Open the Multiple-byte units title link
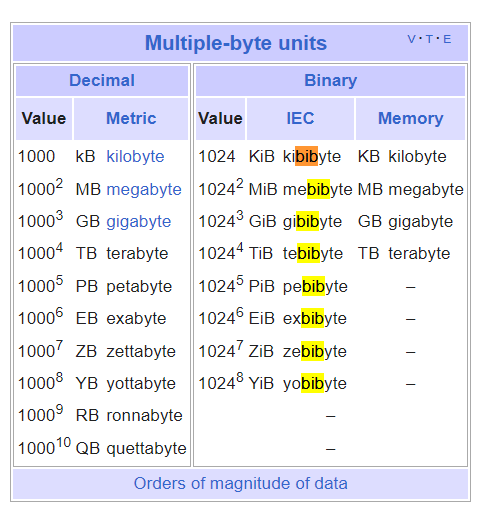 pyautogui.click(x=236, y=43)
